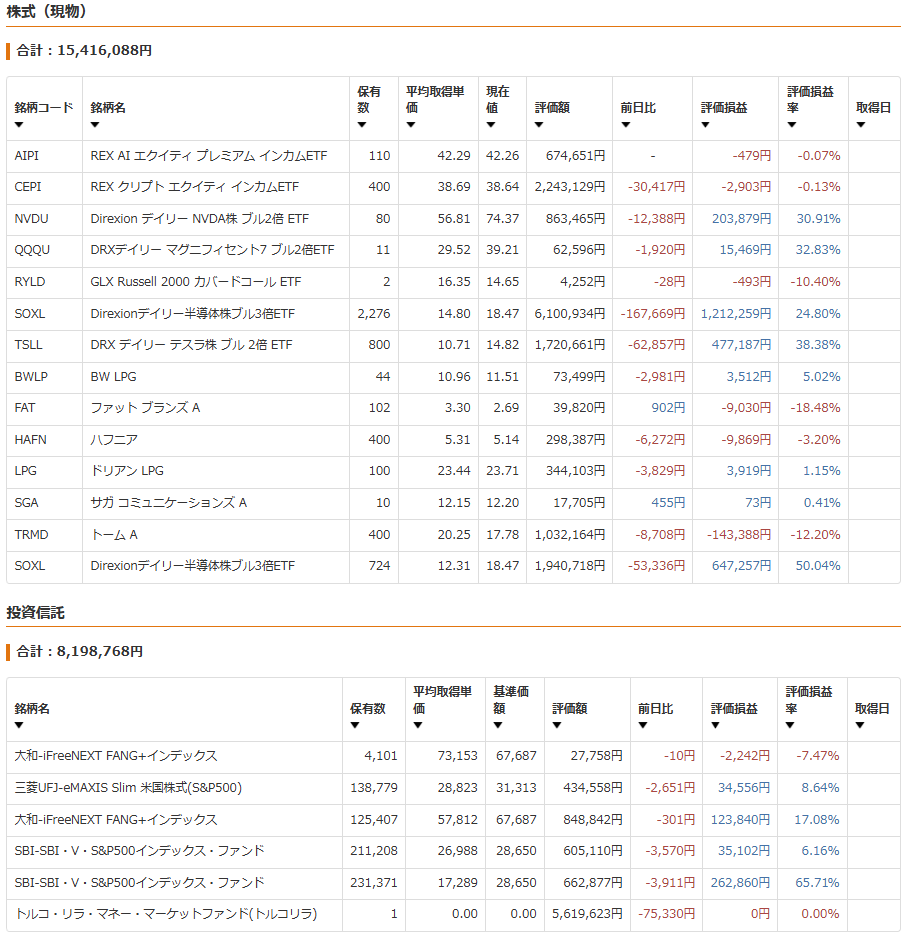Click the 262,860円 profit cell
This screenshot has height=936, width=905.
point(740,882)
